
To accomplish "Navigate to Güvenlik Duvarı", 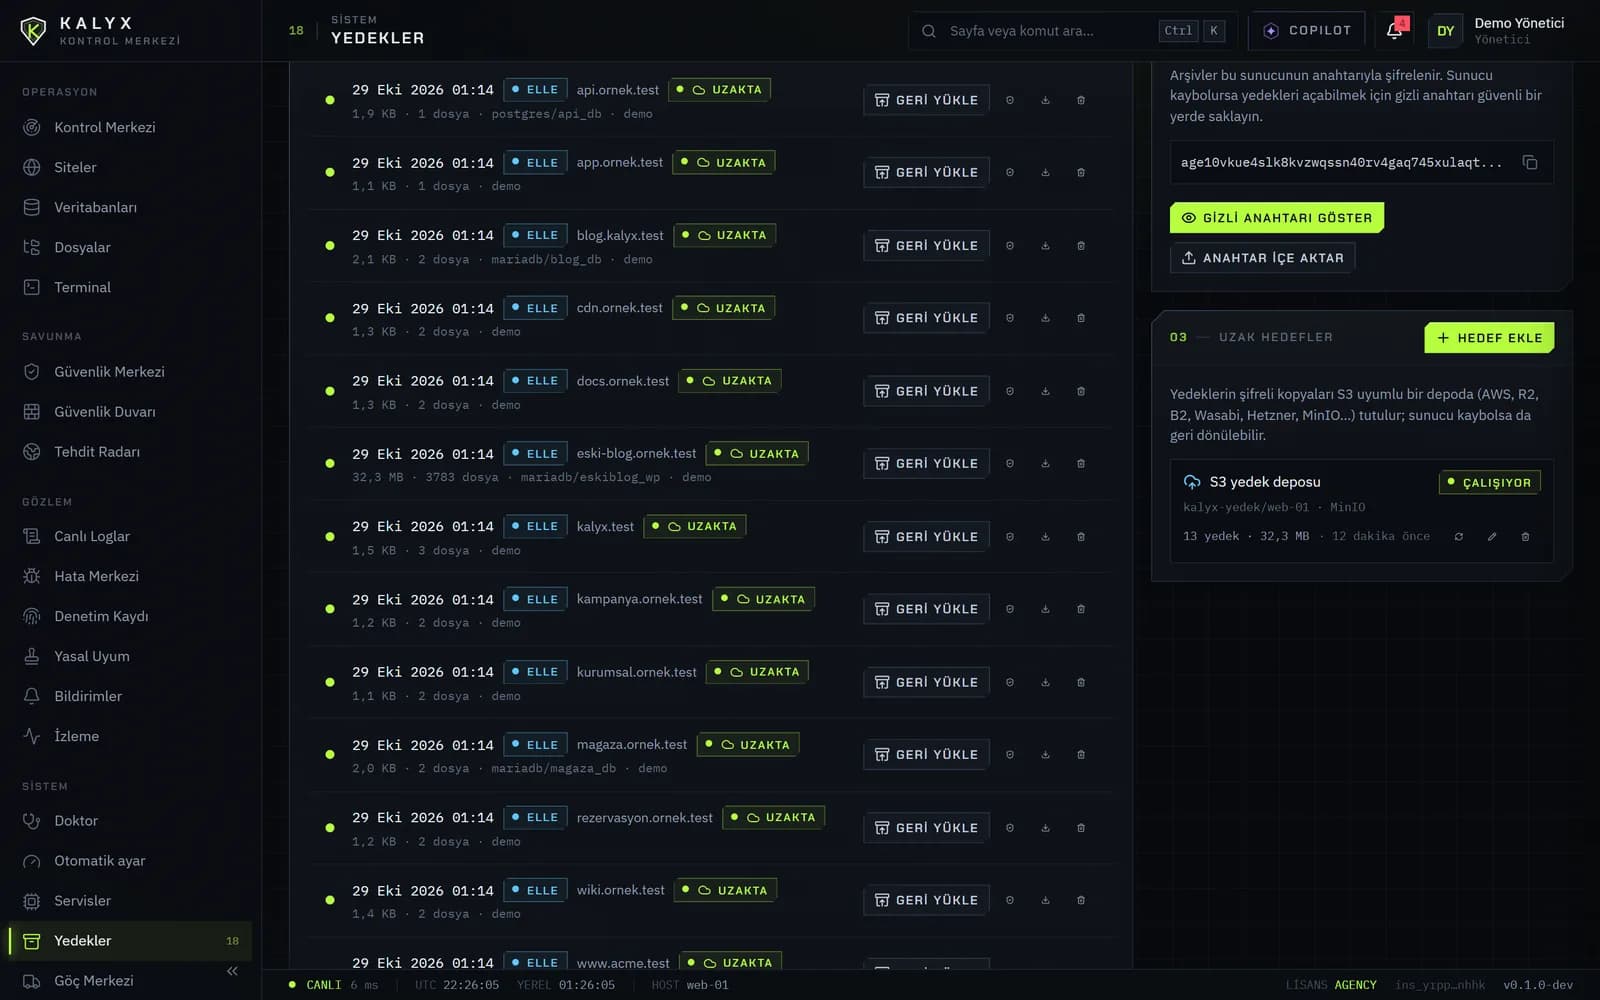I will coord(130,412).
